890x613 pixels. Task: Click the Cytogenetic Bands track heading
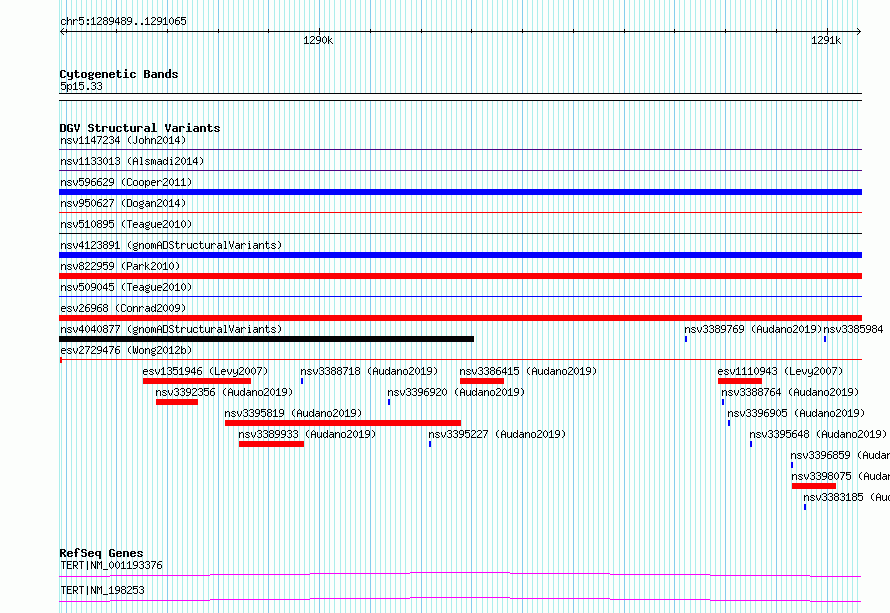pyautogui.click(x=119, y=74)
